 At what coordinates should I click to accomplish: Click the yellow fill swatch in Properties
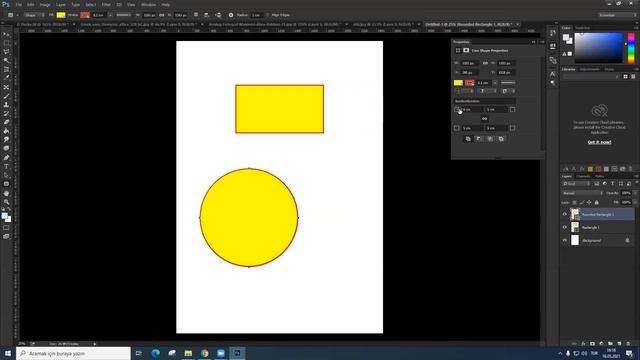458,83
